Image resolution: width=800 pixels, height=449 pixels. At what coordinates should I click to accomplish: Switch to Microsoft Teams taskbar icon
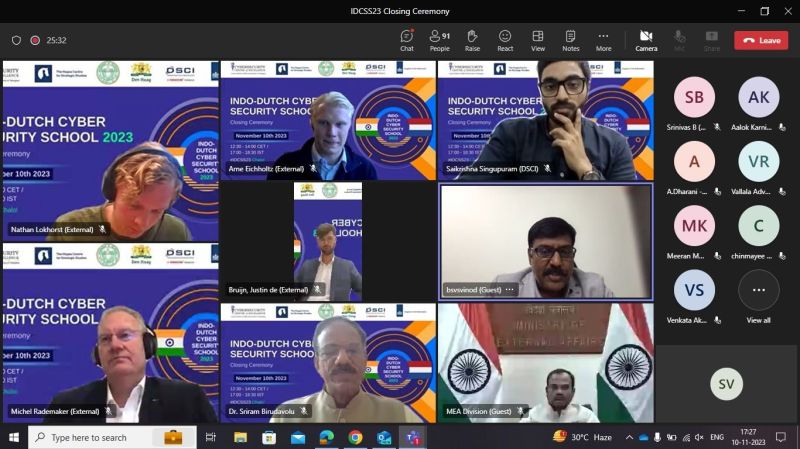point(413,437)
